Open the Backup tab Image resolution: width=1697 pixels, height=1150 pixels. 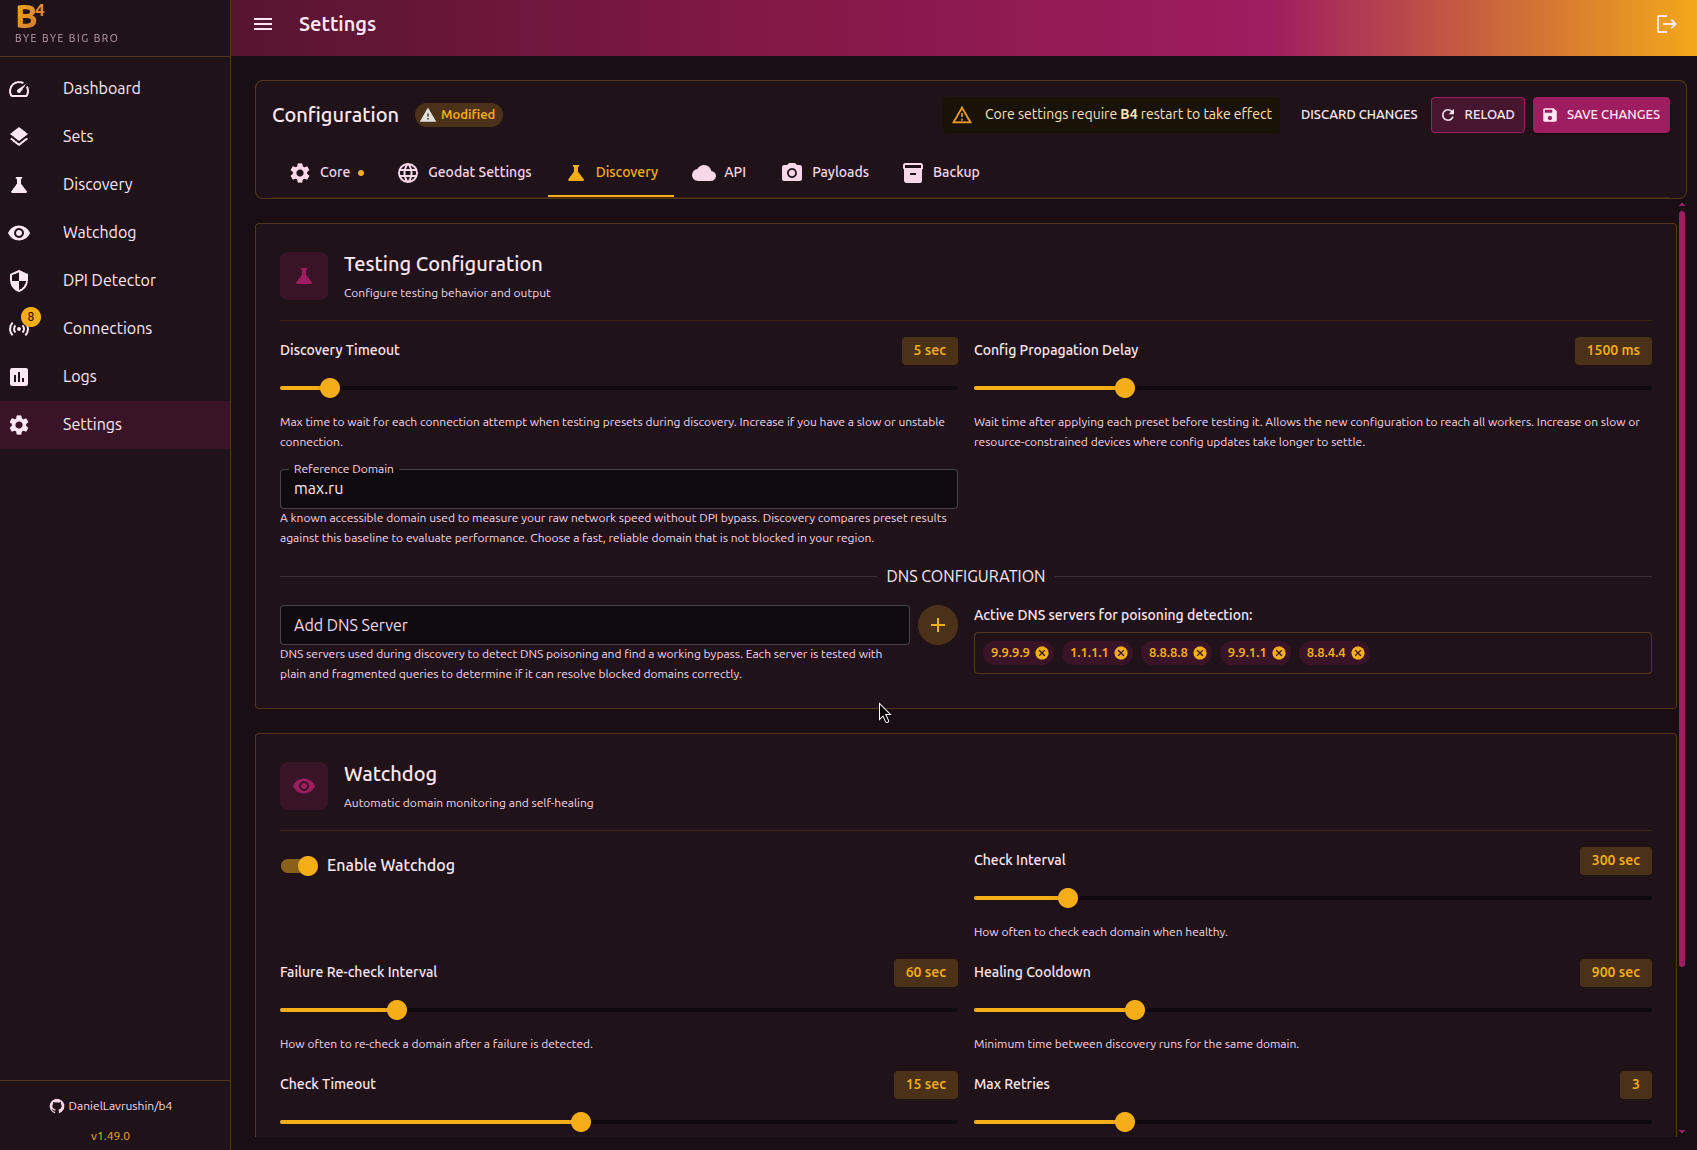click(x=941, y=172)
